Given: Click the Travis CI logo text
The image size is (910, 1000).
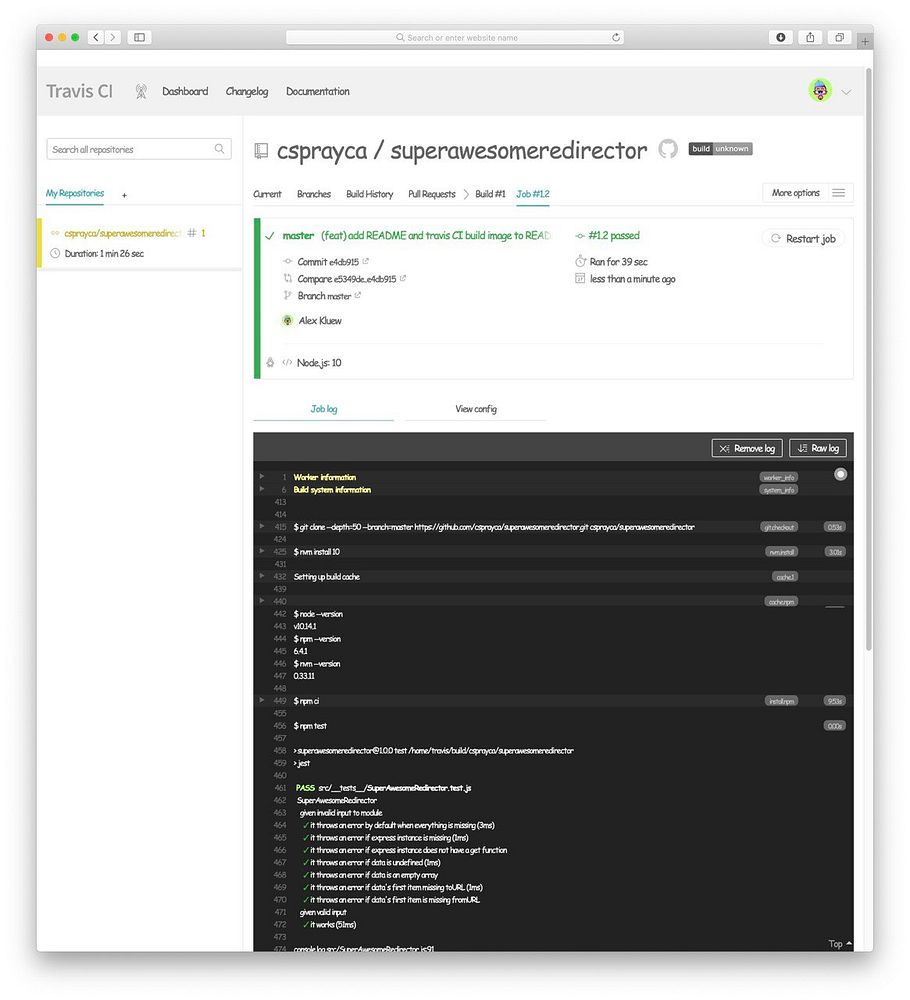Looking at the screenshot, I should pos(79,91).
